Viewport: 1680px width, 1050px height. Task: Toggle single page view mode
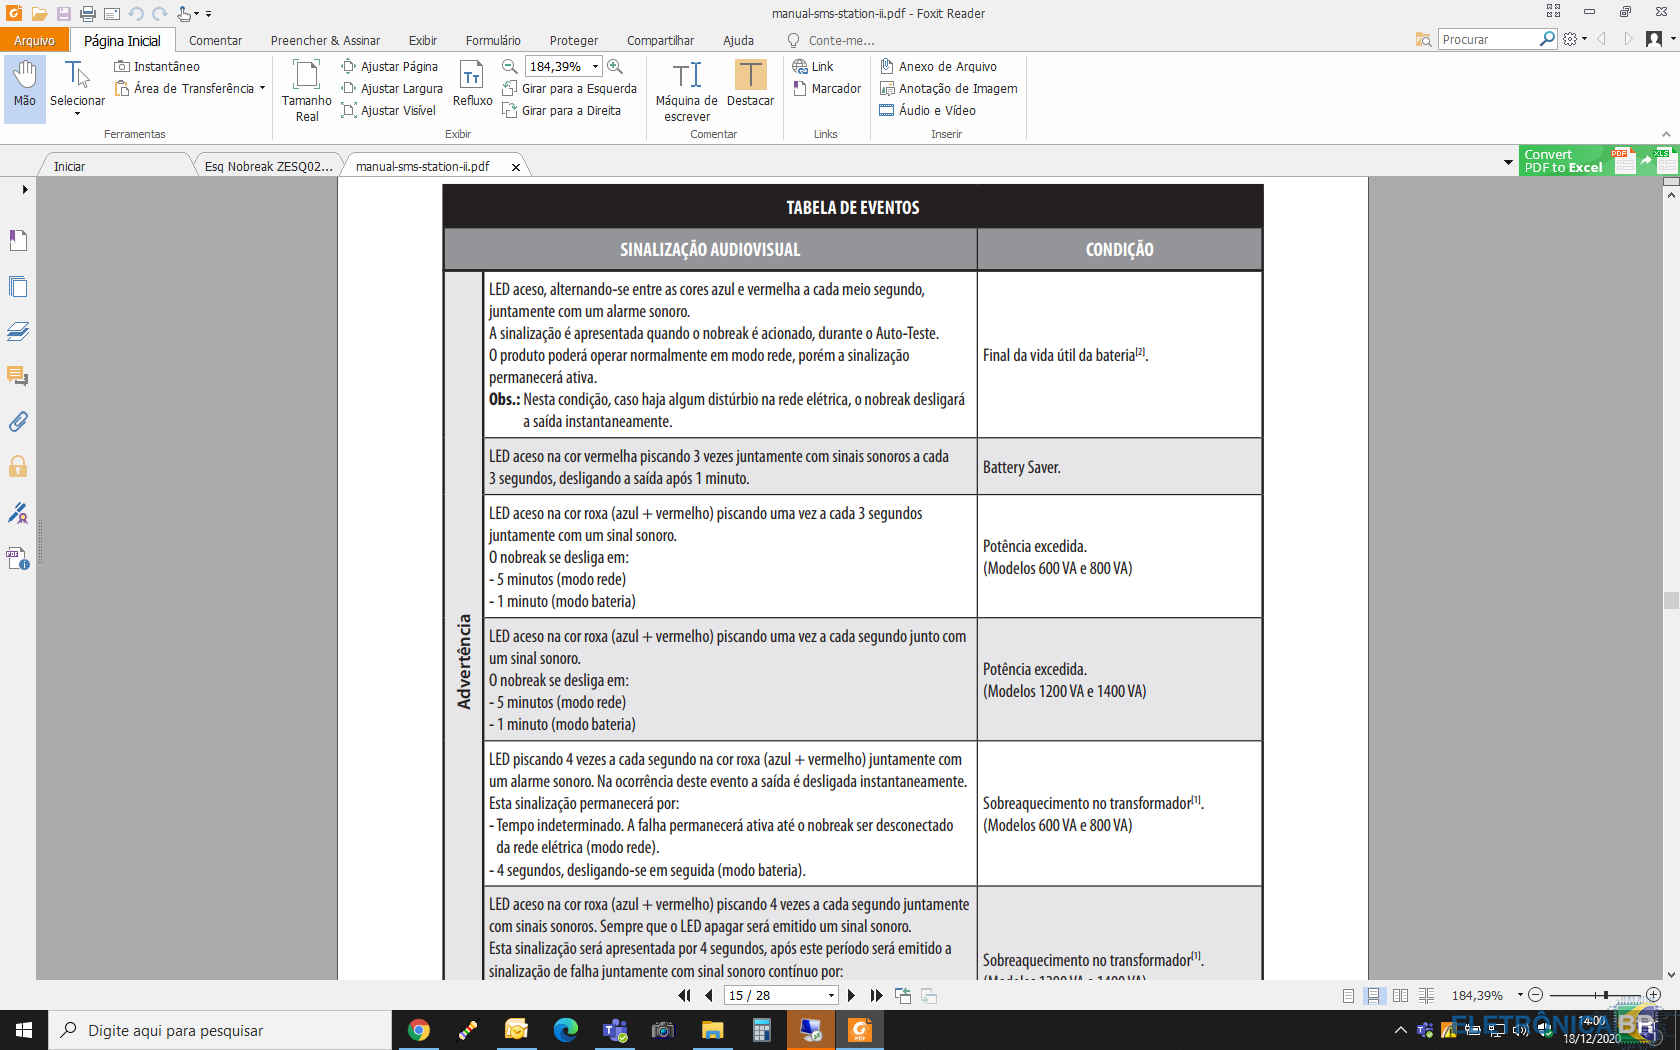click(1348, 995)
